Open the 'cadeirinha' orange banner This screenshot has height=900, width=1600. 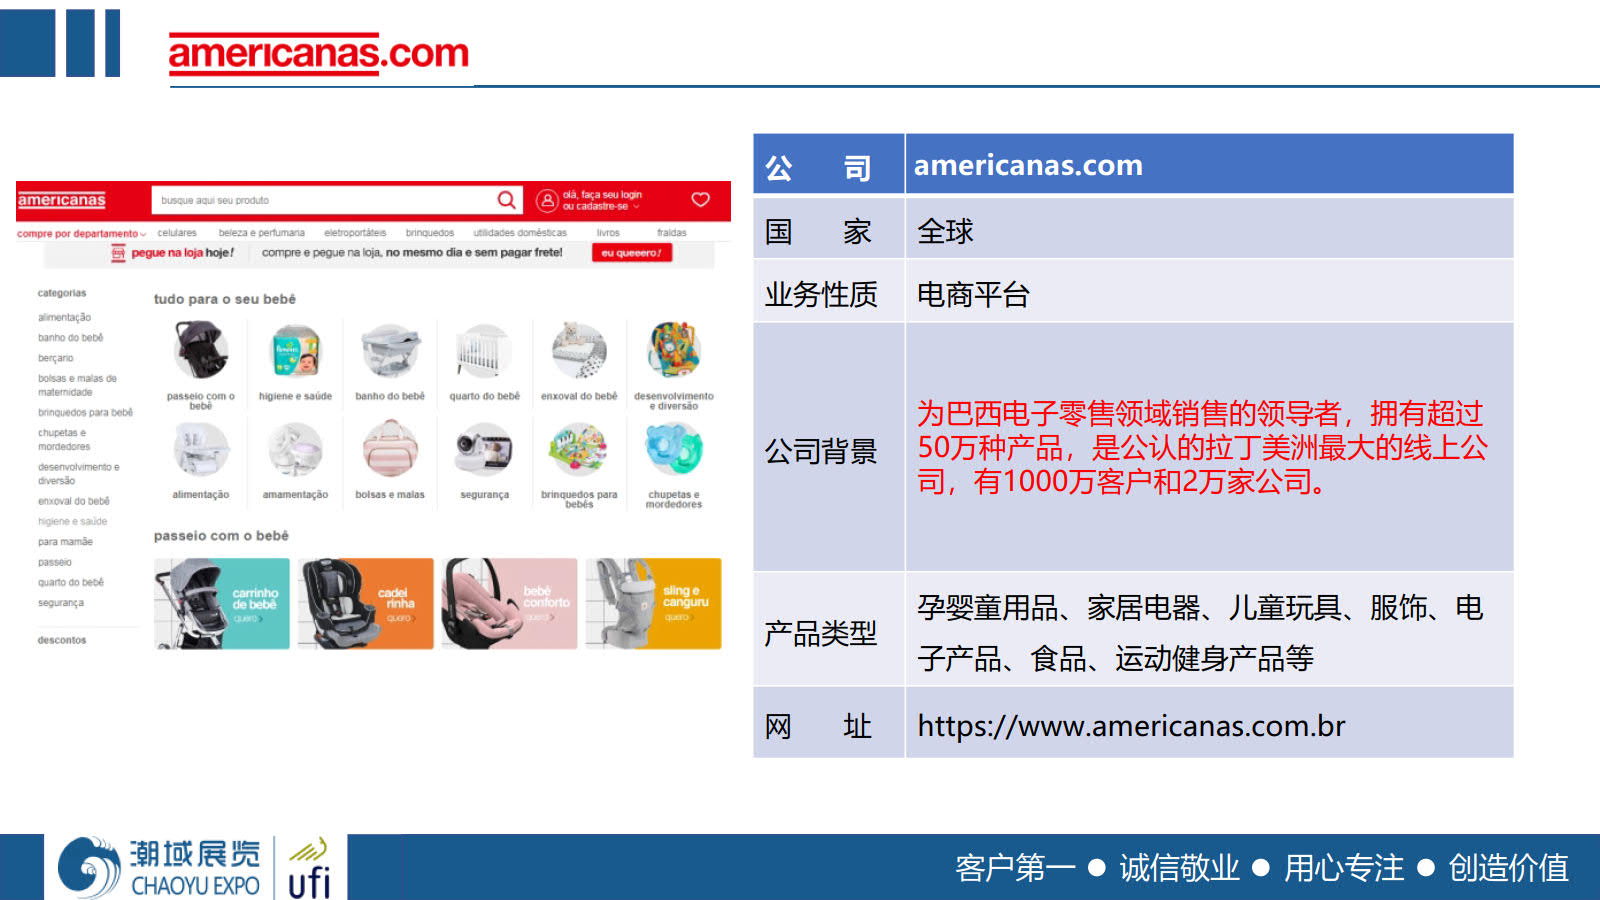366,604
